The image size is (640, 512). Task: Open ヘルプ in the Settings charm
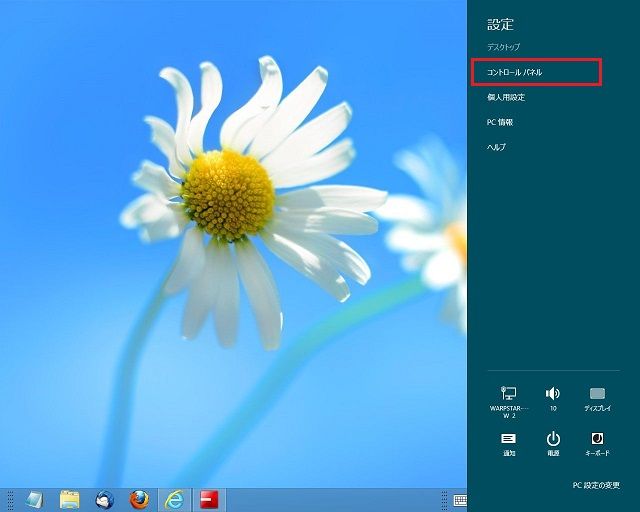click(x=496, y=147)
